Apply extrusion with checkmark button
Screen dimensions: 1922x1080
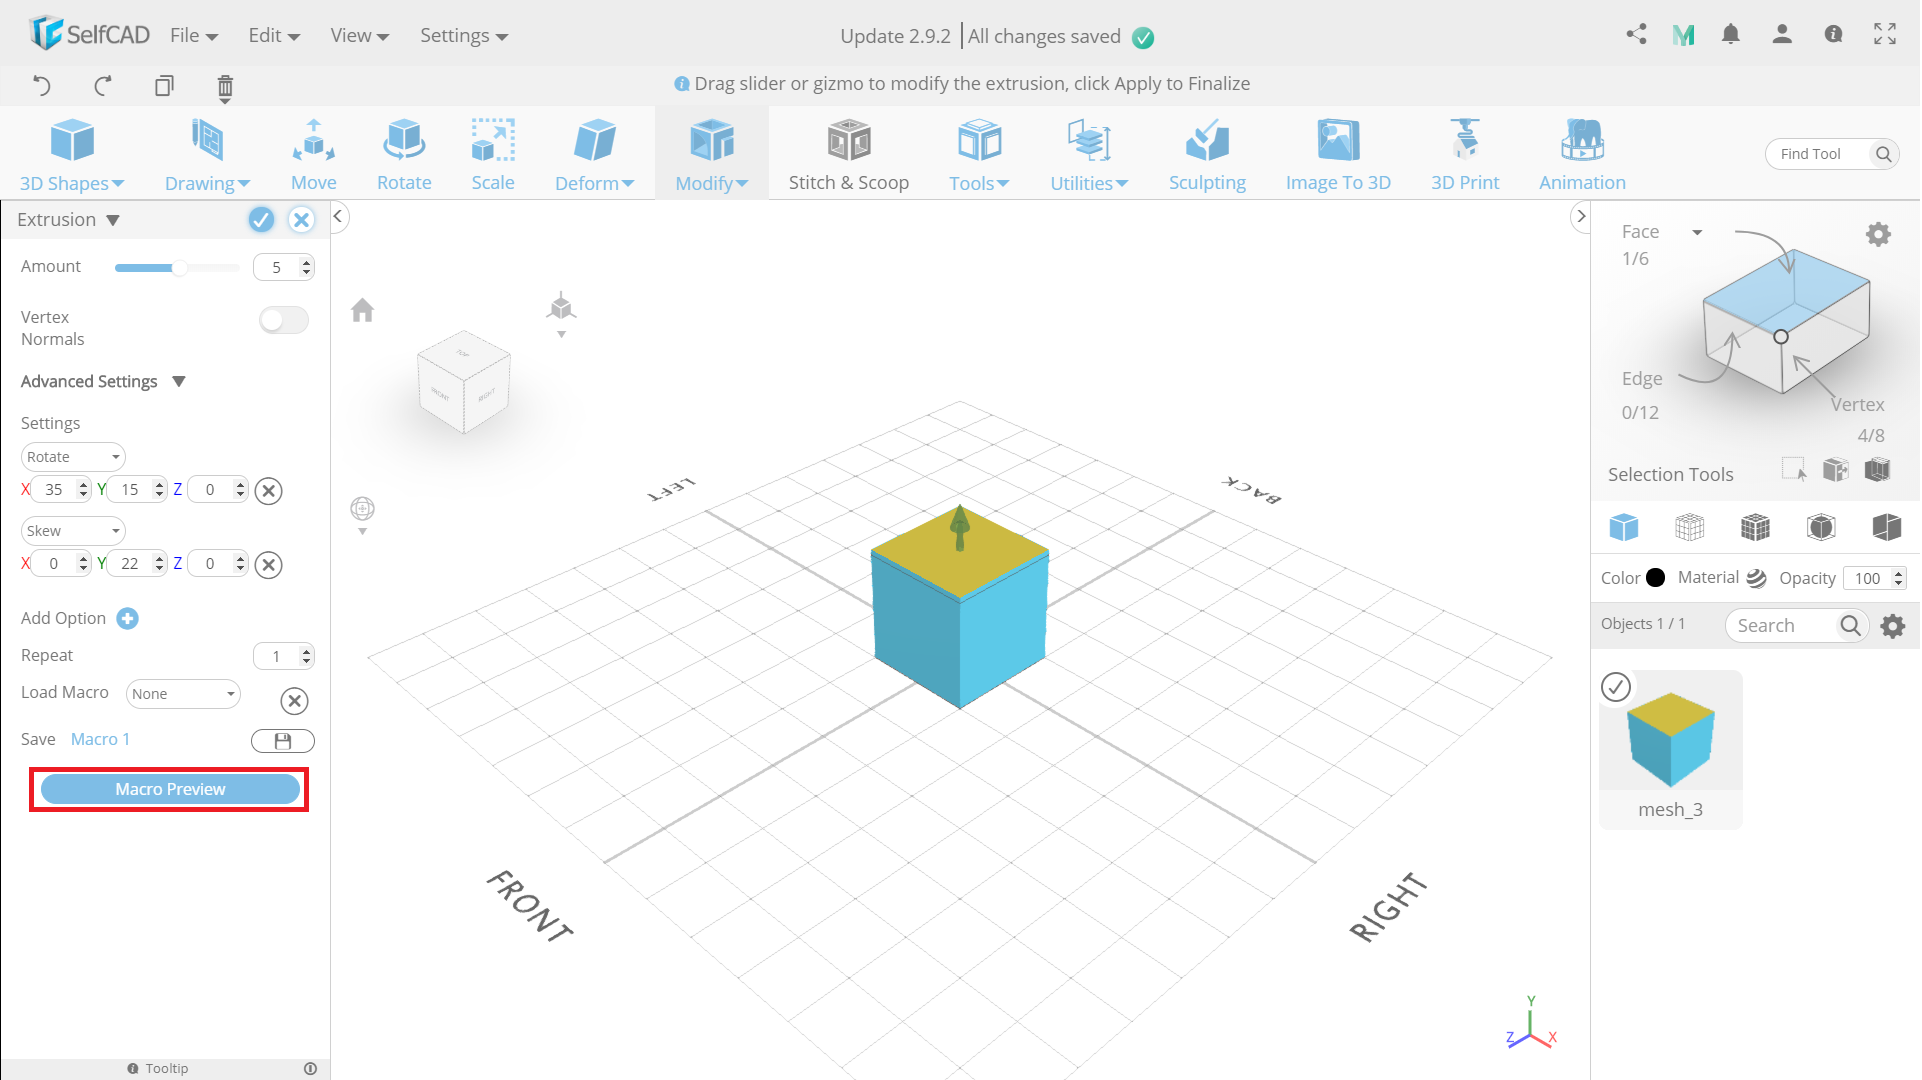pos(260,220)
